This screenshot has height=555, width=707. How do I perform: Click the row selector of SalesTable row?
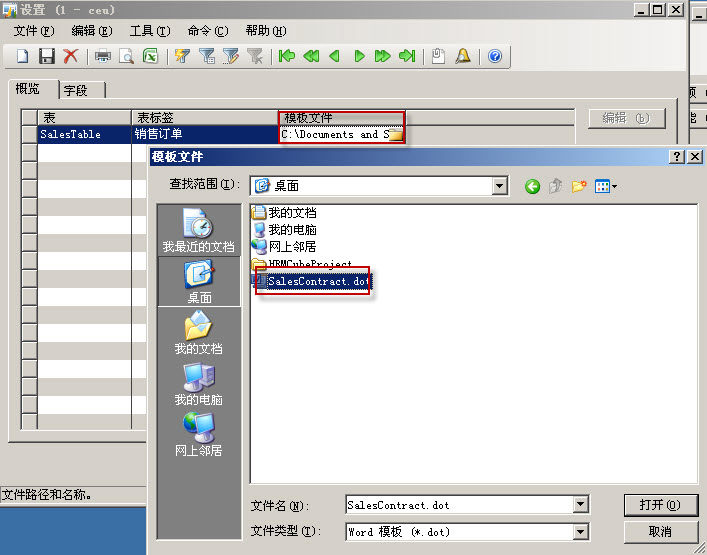(x=29, y=134)
